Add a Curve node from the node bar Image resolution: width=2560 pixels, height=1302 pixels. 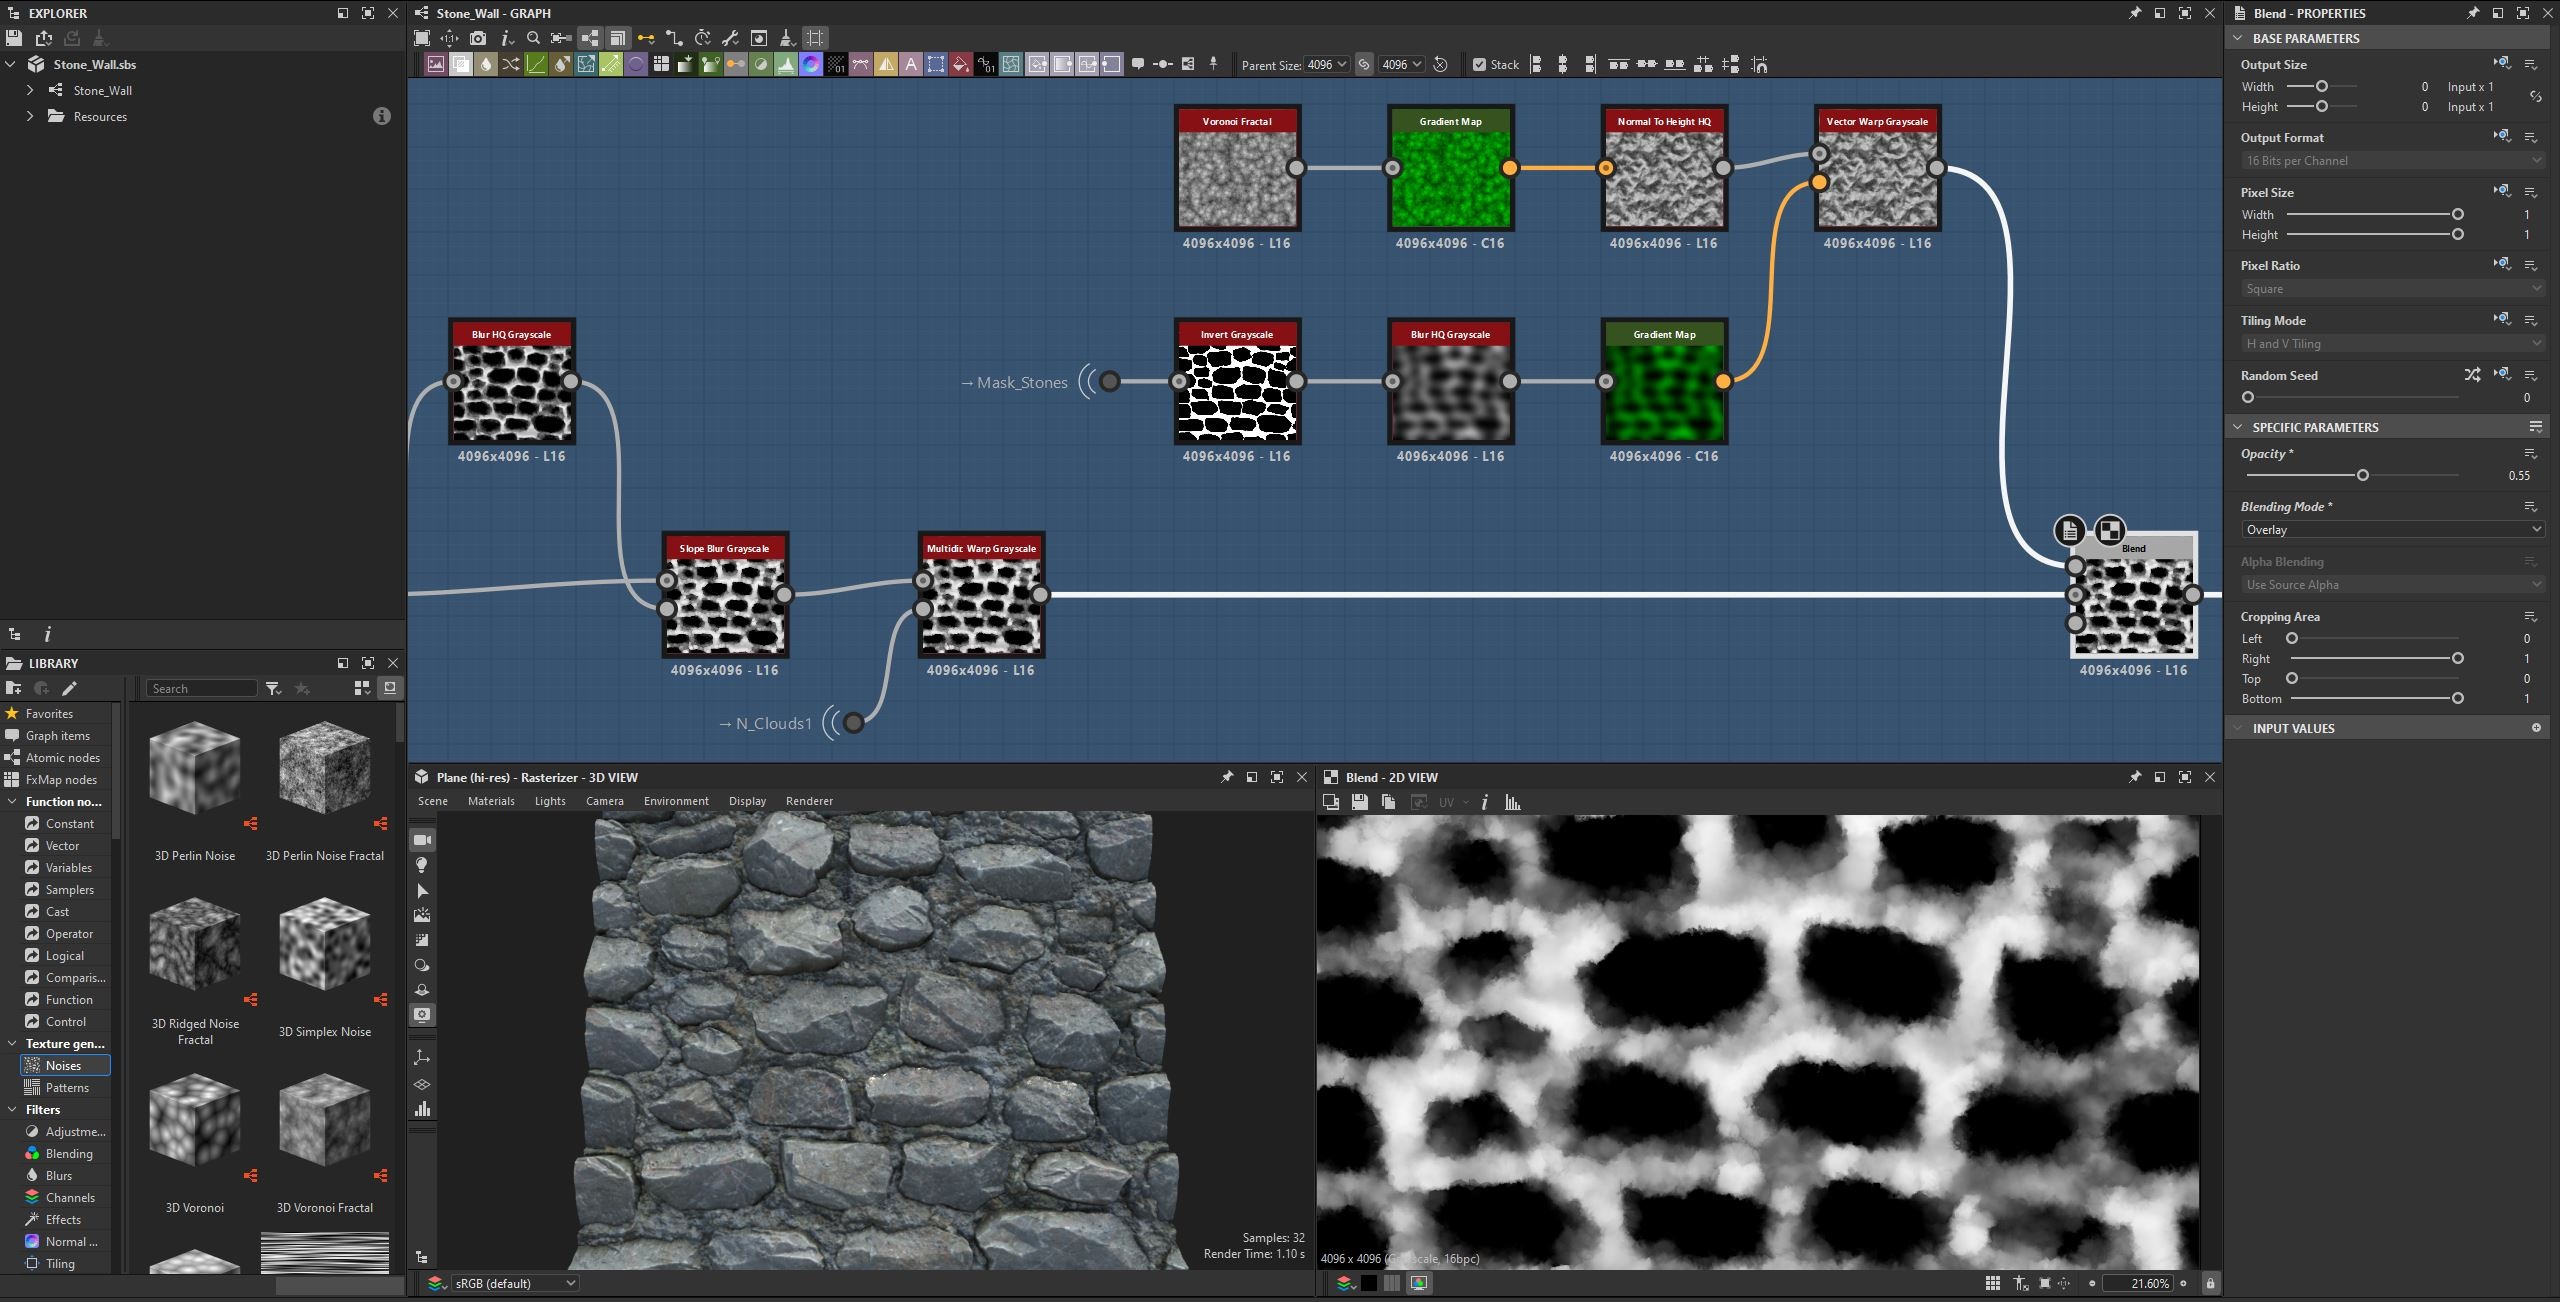(x=536, y=64)
